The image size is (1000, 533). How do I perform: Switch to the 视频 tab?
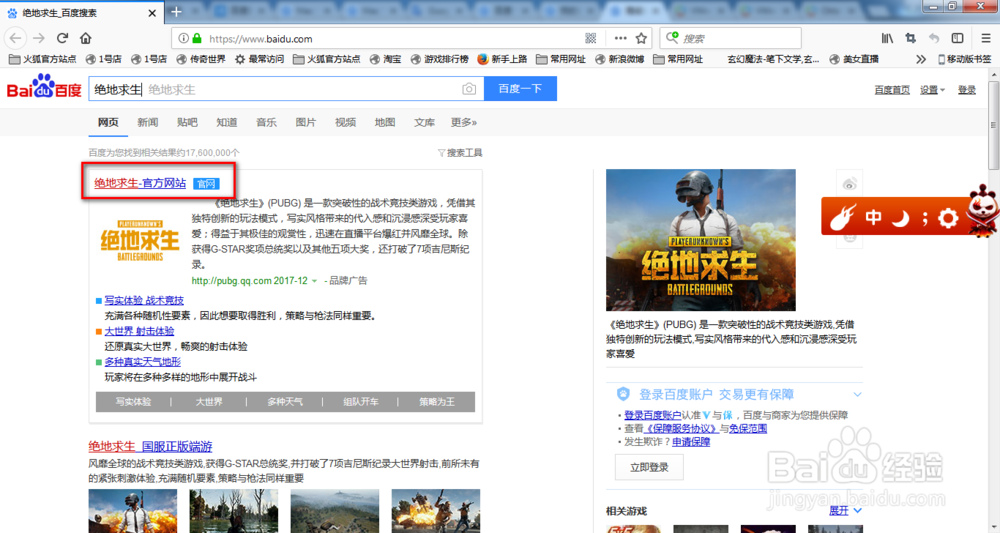tap(345, 122)
